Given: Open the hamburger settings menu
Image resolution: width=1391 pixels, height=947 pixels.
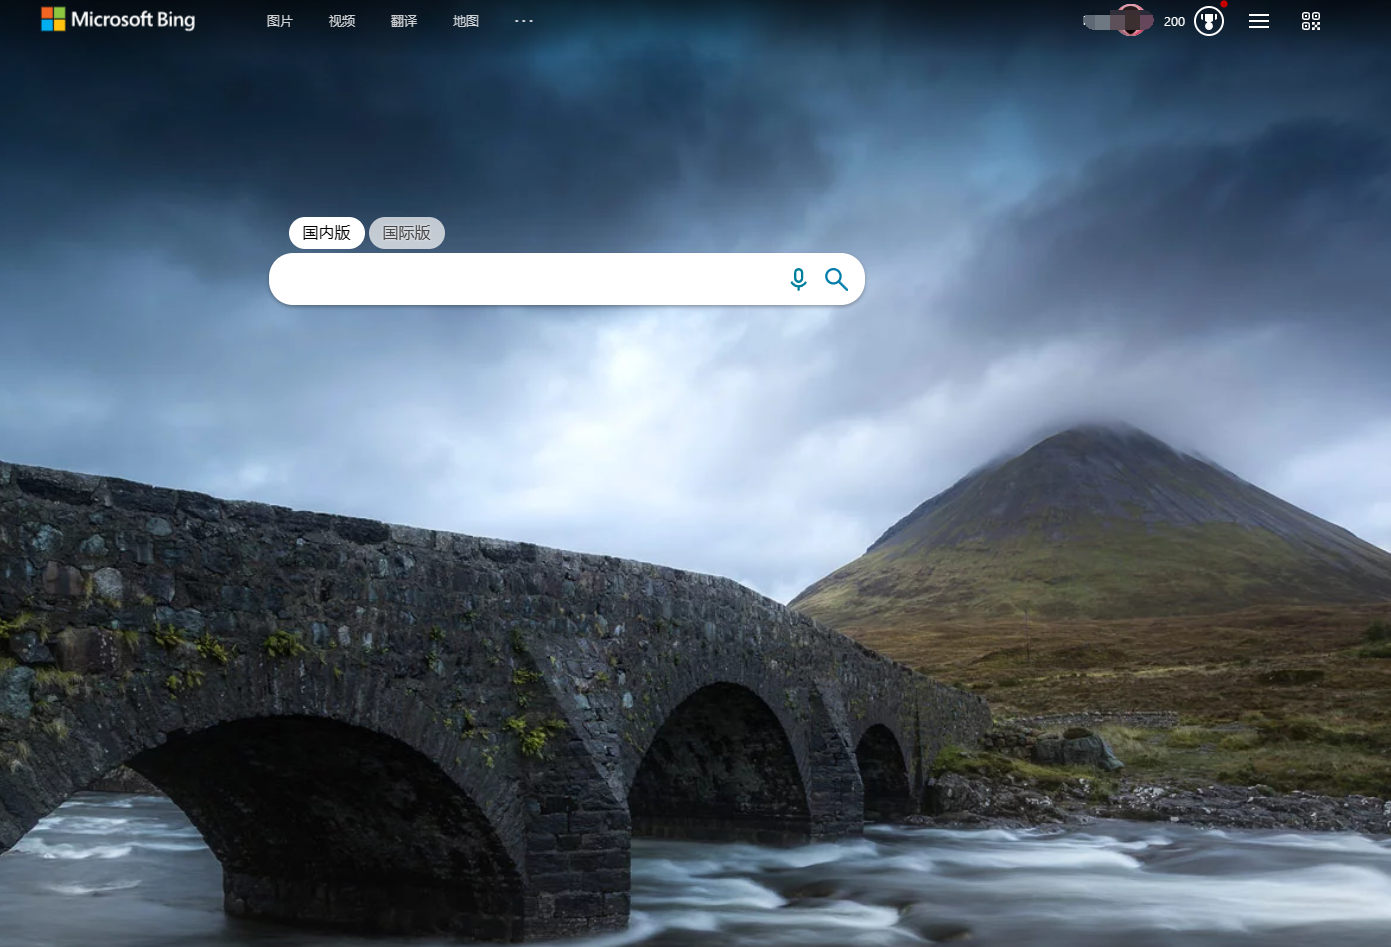Looking at the screenshot, I should coord(1259,21).
